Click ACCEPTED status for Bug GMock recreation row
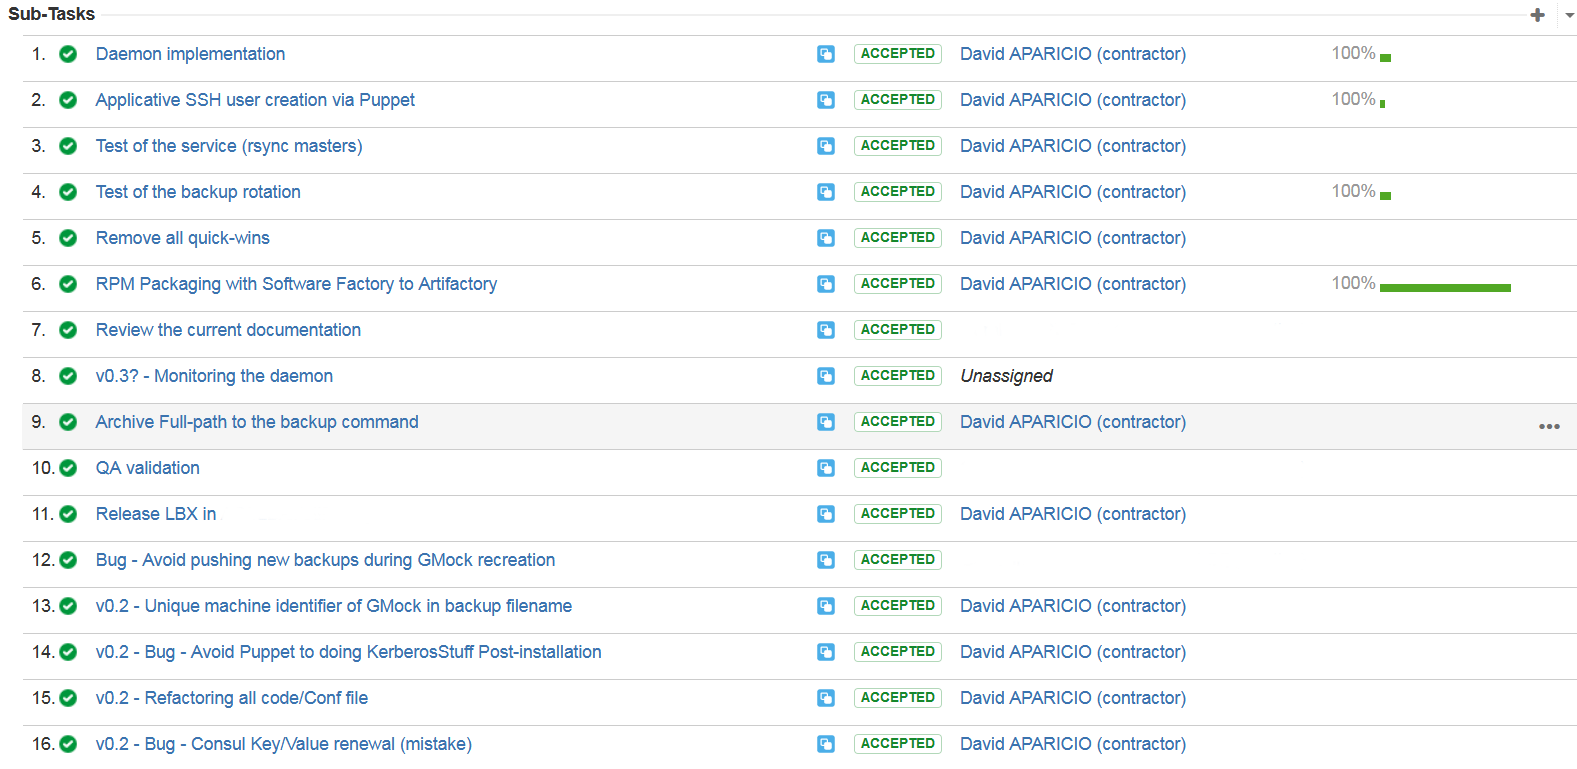 point(897,560)
